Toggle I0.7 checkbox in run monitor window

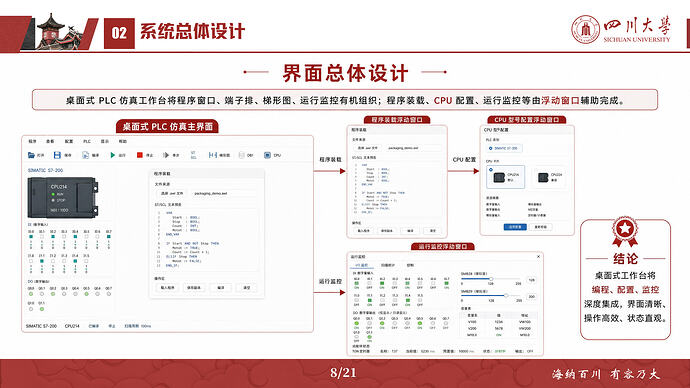pos(446,283)
